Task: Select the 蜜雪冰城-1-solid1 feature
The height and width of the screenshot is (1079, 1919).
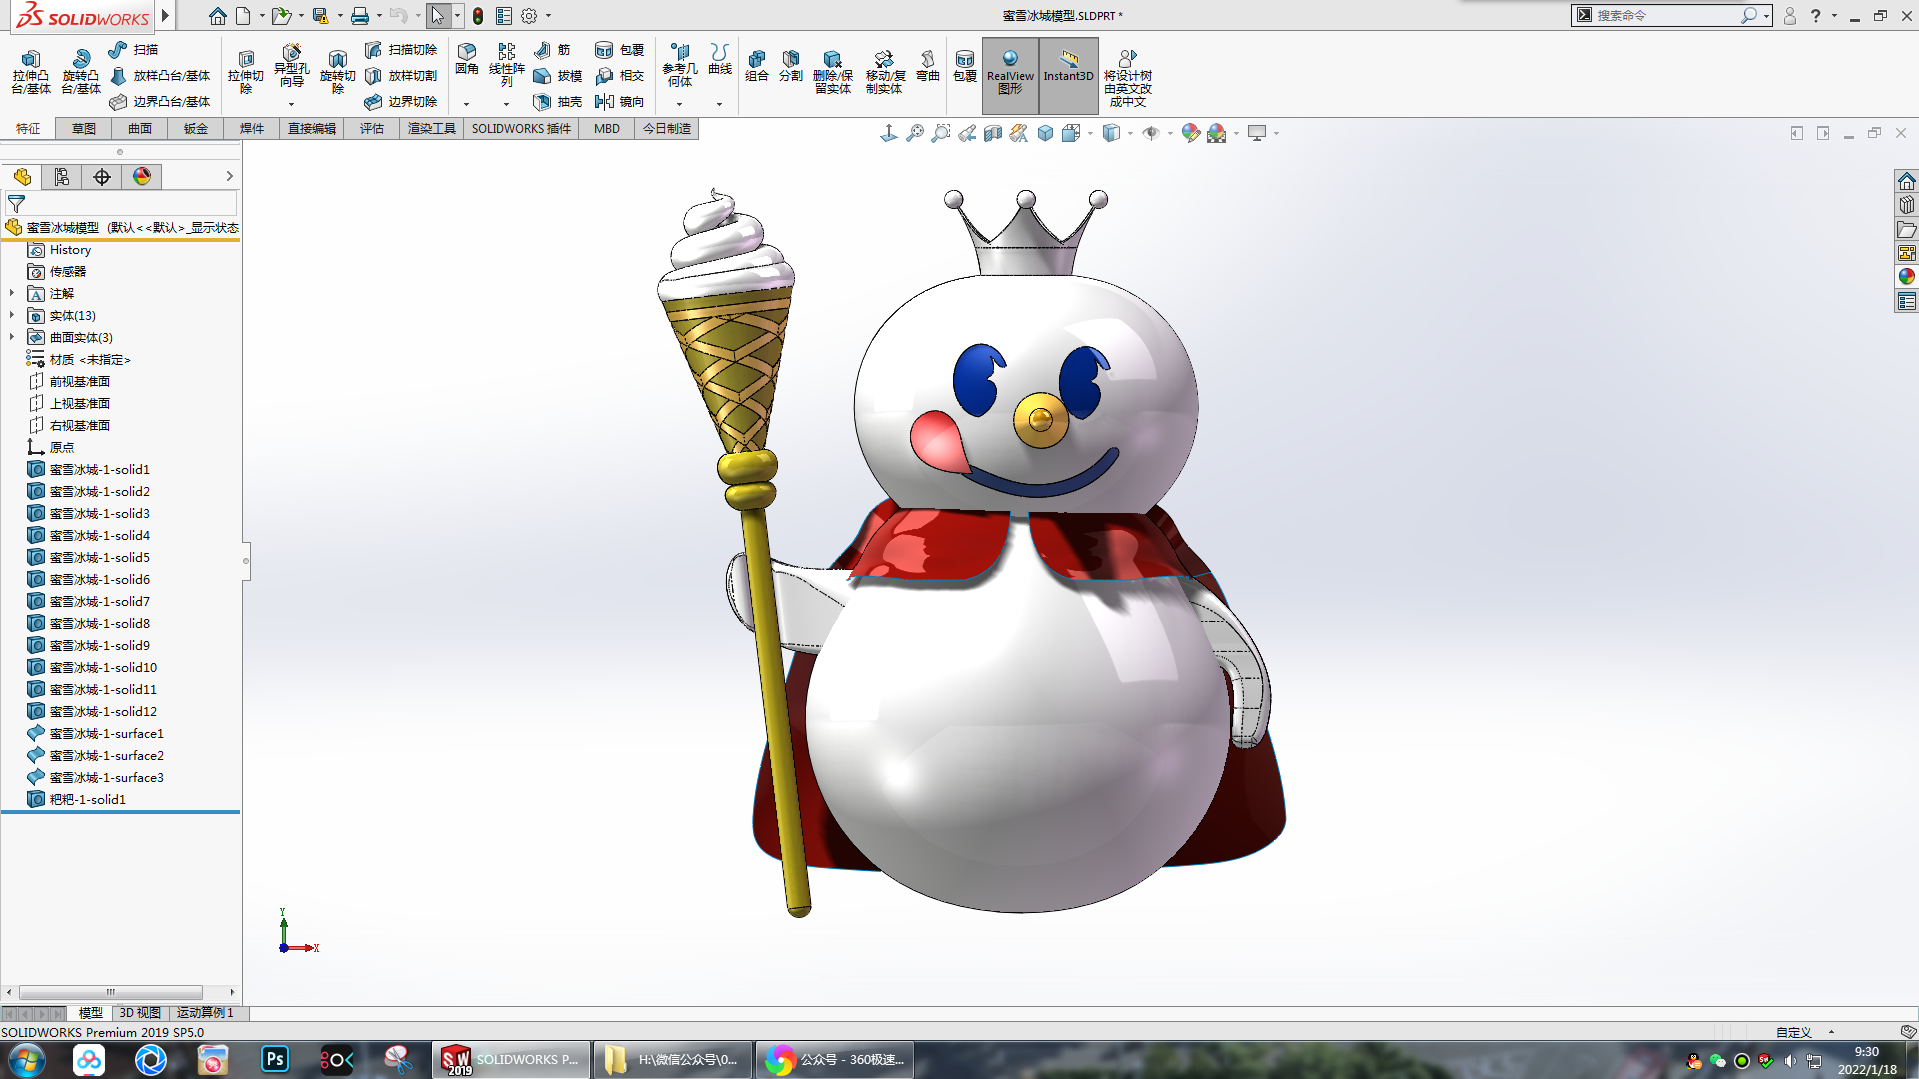Action: click(x=89, y=469)
